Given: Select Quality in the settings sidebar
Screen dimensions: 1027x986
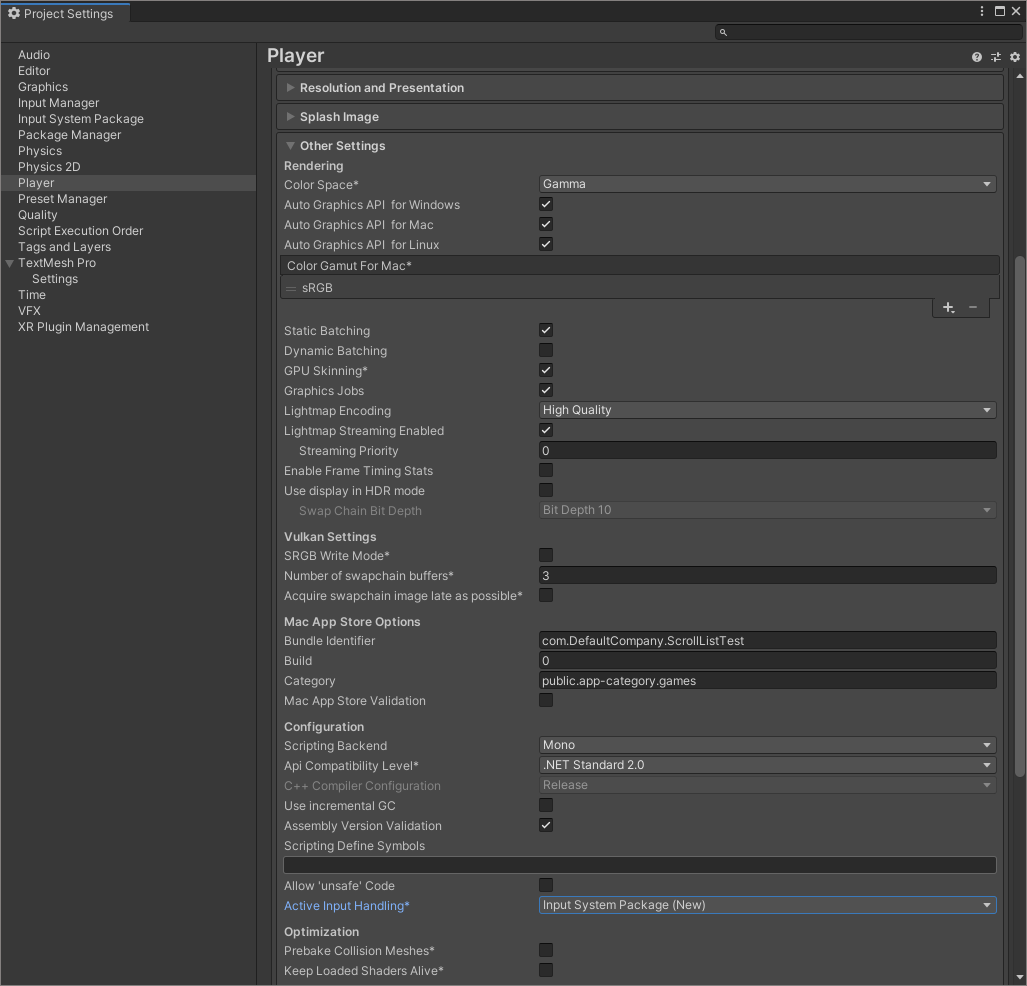Looking at the screenshot, I should tap(38, 215).
